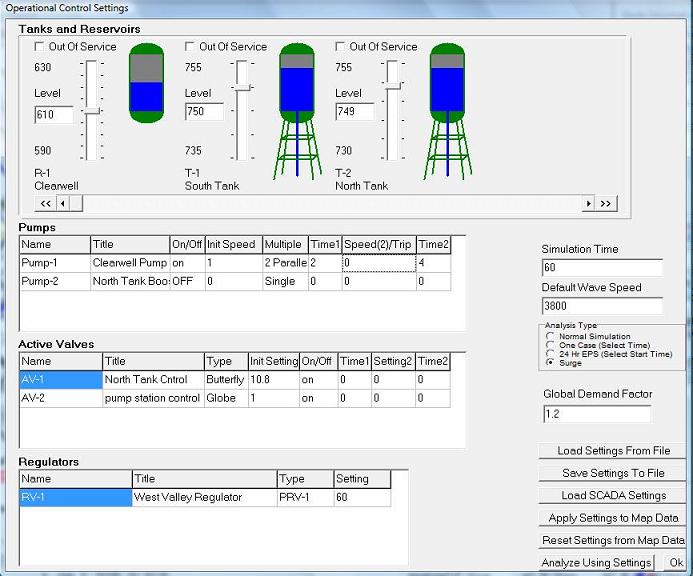Click Analyze Using Settings button
Image resolution: width=693 pixels, height=576 pixels.
[596, 563]
